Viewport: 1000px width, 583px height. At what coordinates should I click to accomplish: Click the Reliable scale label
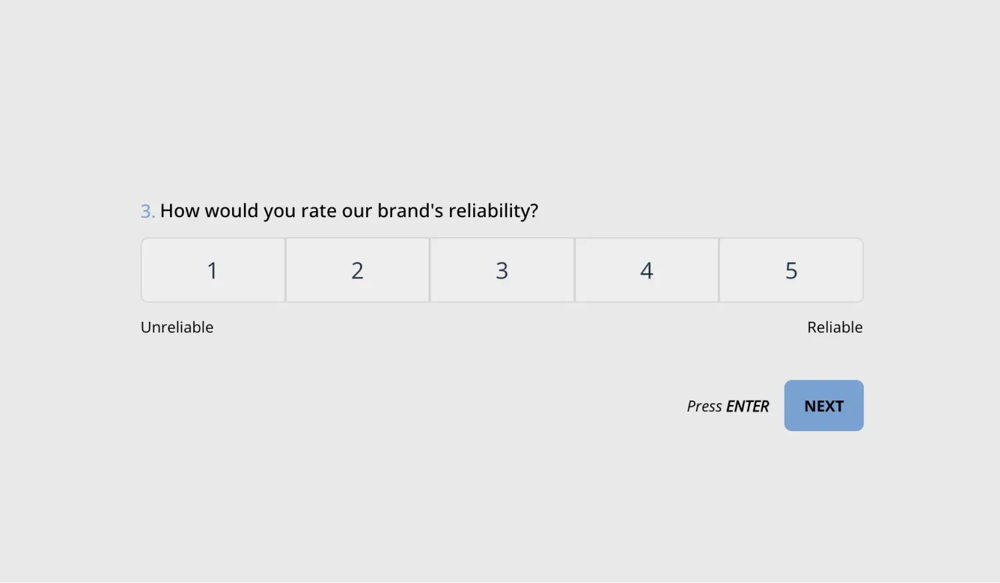834,327
